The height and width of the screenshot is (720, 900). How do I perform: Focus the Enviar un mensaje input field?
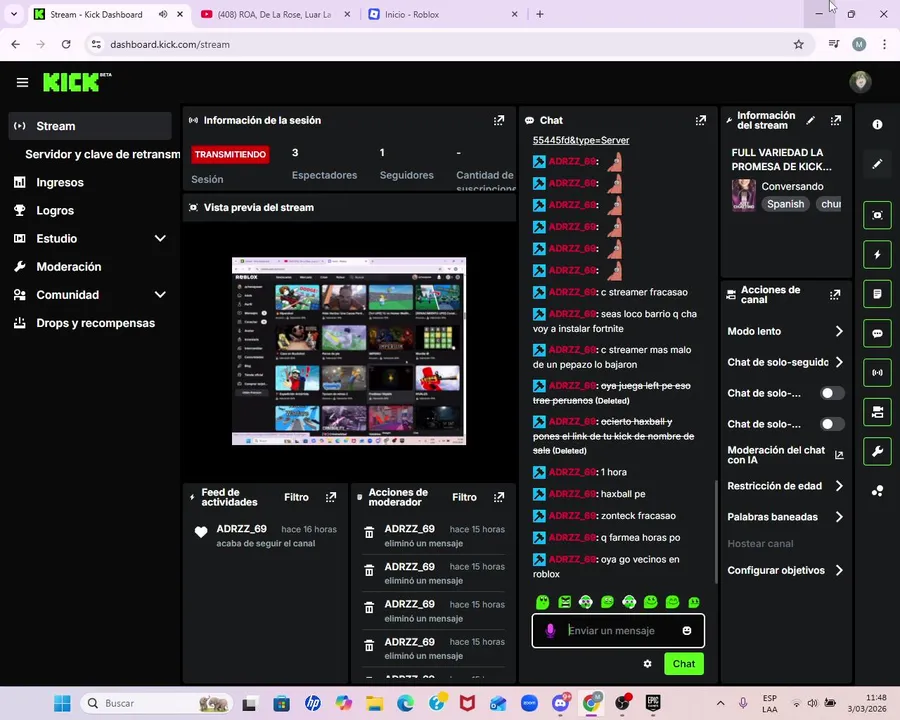coord(618,630)
